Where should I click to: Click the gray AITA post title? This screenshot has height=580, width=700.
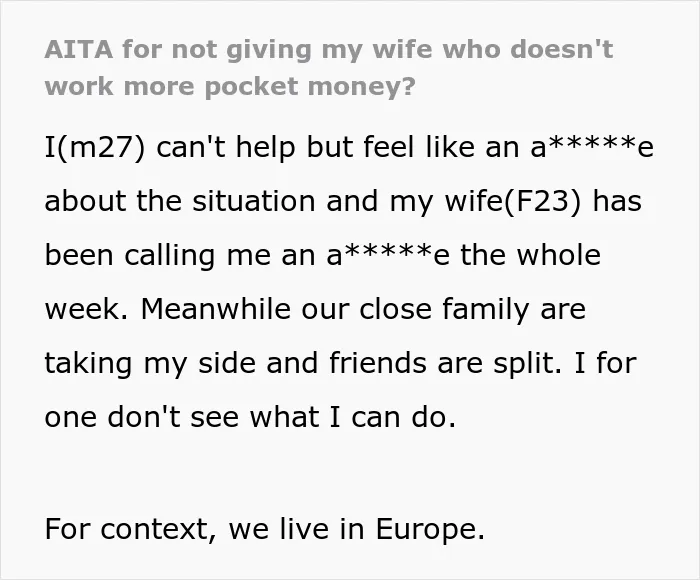coord(329,68)
